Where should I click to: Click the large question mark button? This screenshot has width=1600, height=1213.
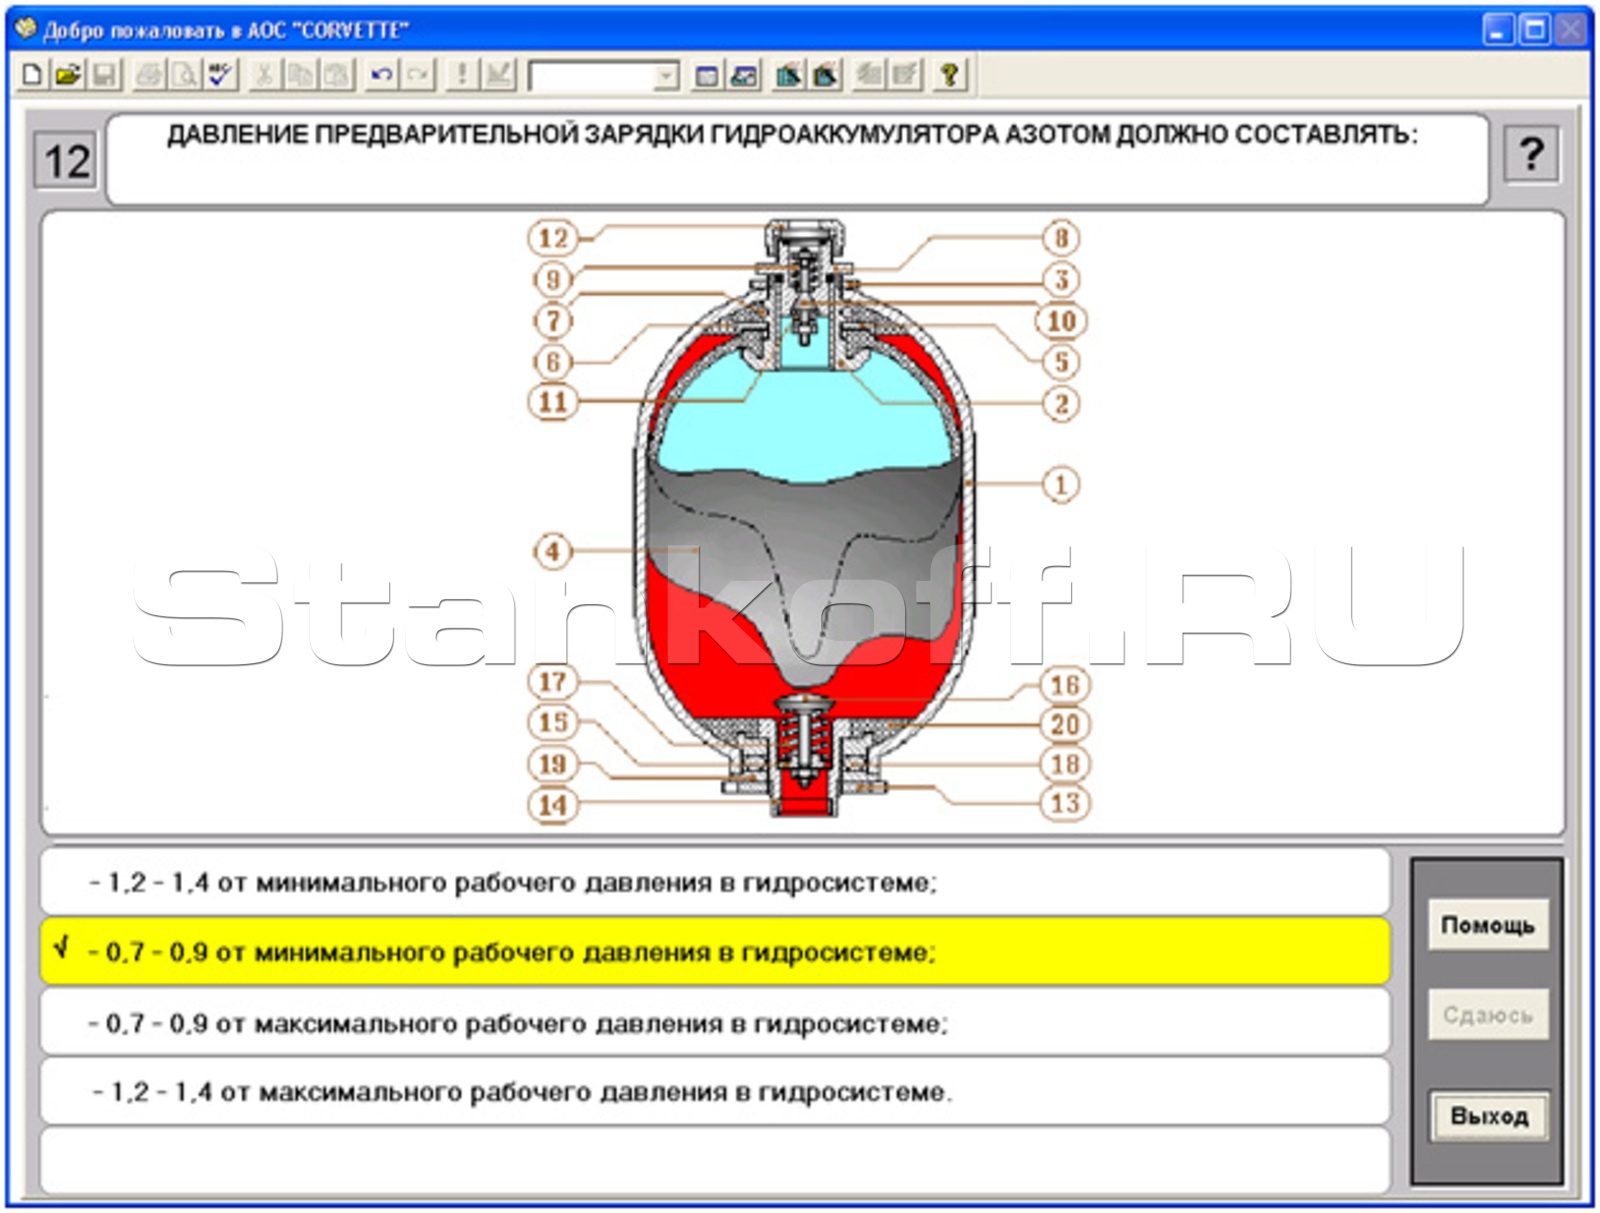[x=1531, y=155]
